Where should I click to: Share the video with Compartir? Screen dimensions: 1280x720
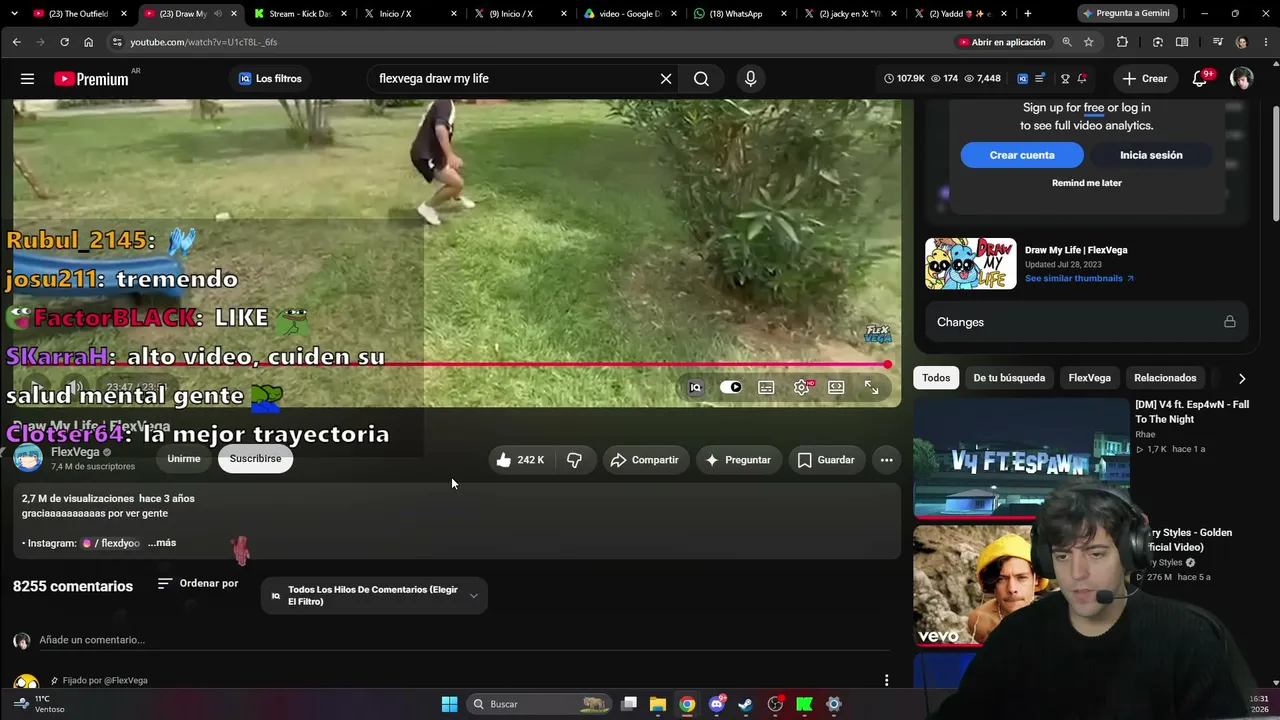click(645, 460)
